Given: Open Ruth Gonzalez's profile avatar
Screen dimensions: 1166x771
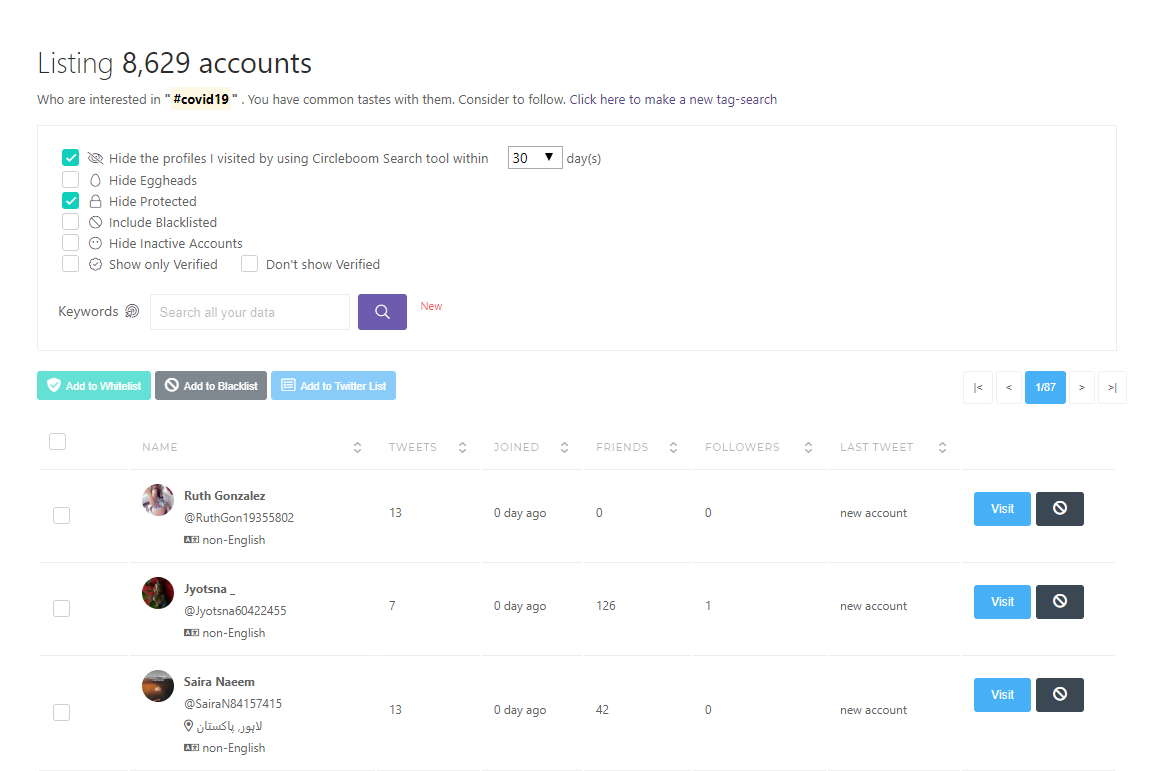Looking at the screenshot, I should 158,500.
